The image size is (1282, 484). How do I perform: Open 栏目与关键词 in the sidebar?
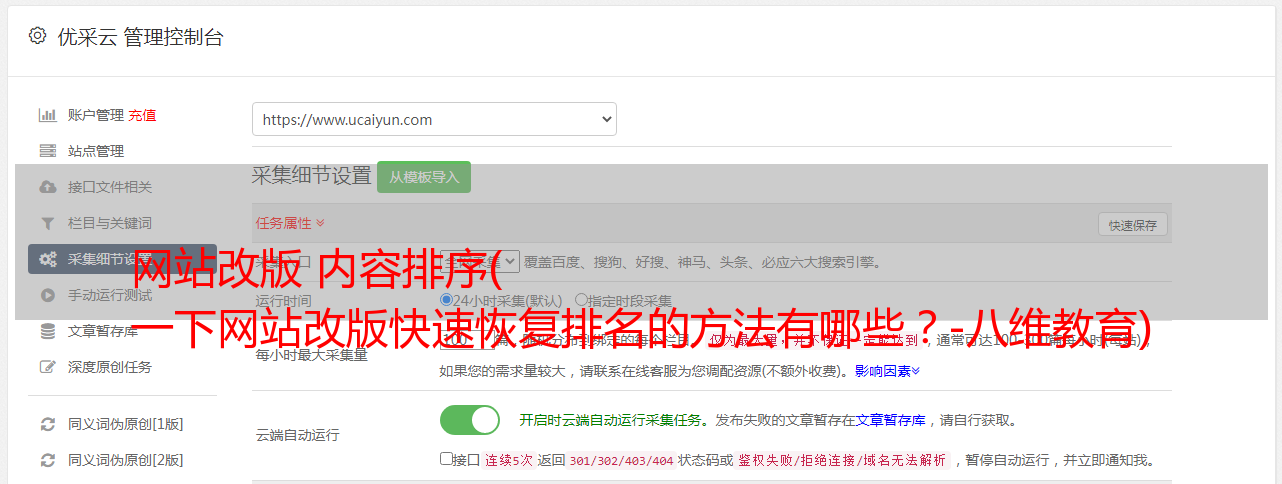click(110, 223)
